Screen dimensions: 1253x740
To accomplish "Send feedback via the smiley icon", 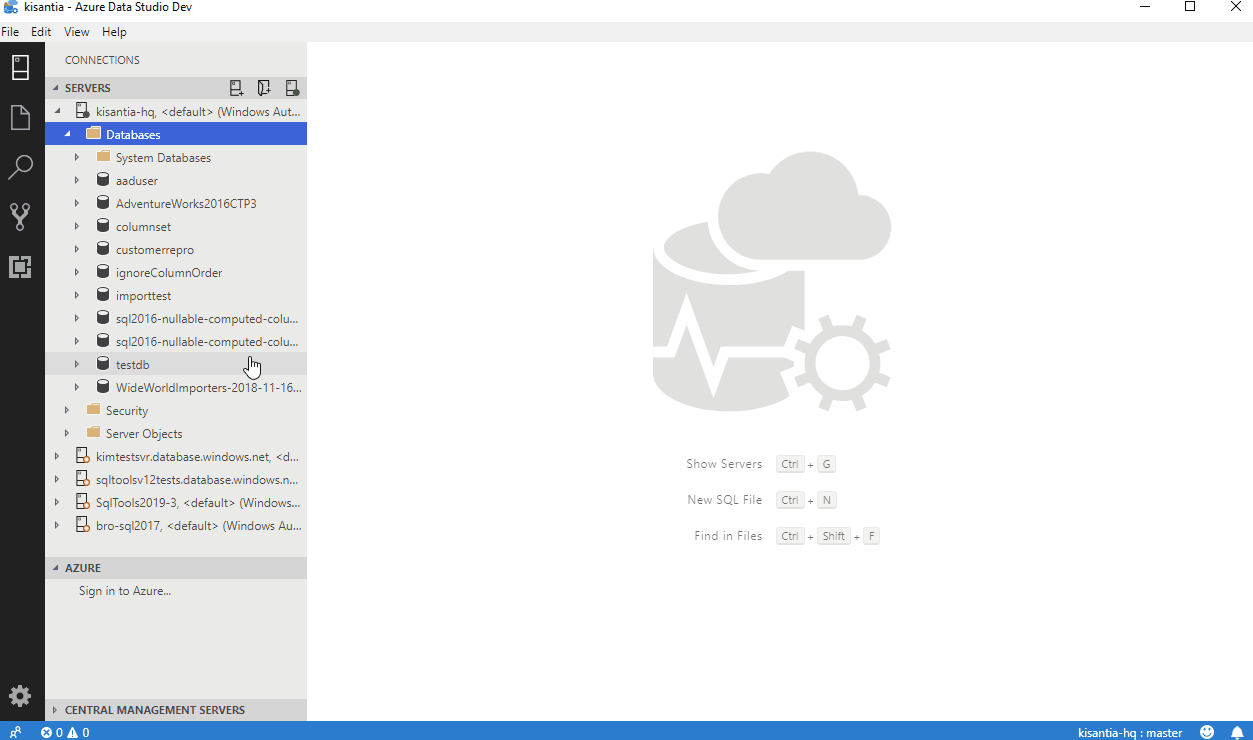I will (1206, 732).
